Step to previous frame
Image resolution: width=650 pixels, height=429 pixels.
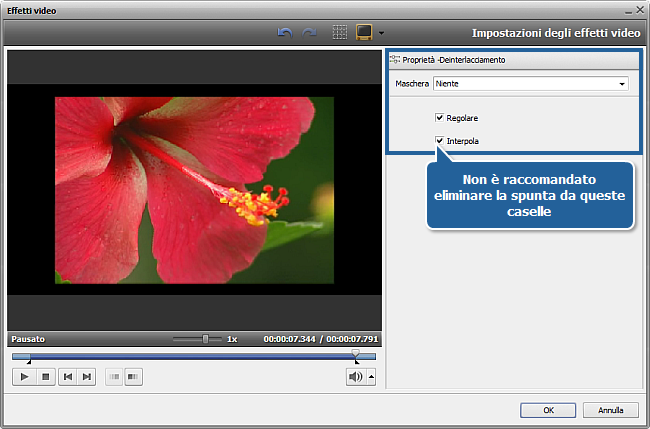pyautogui.click(x=67, y=376)
